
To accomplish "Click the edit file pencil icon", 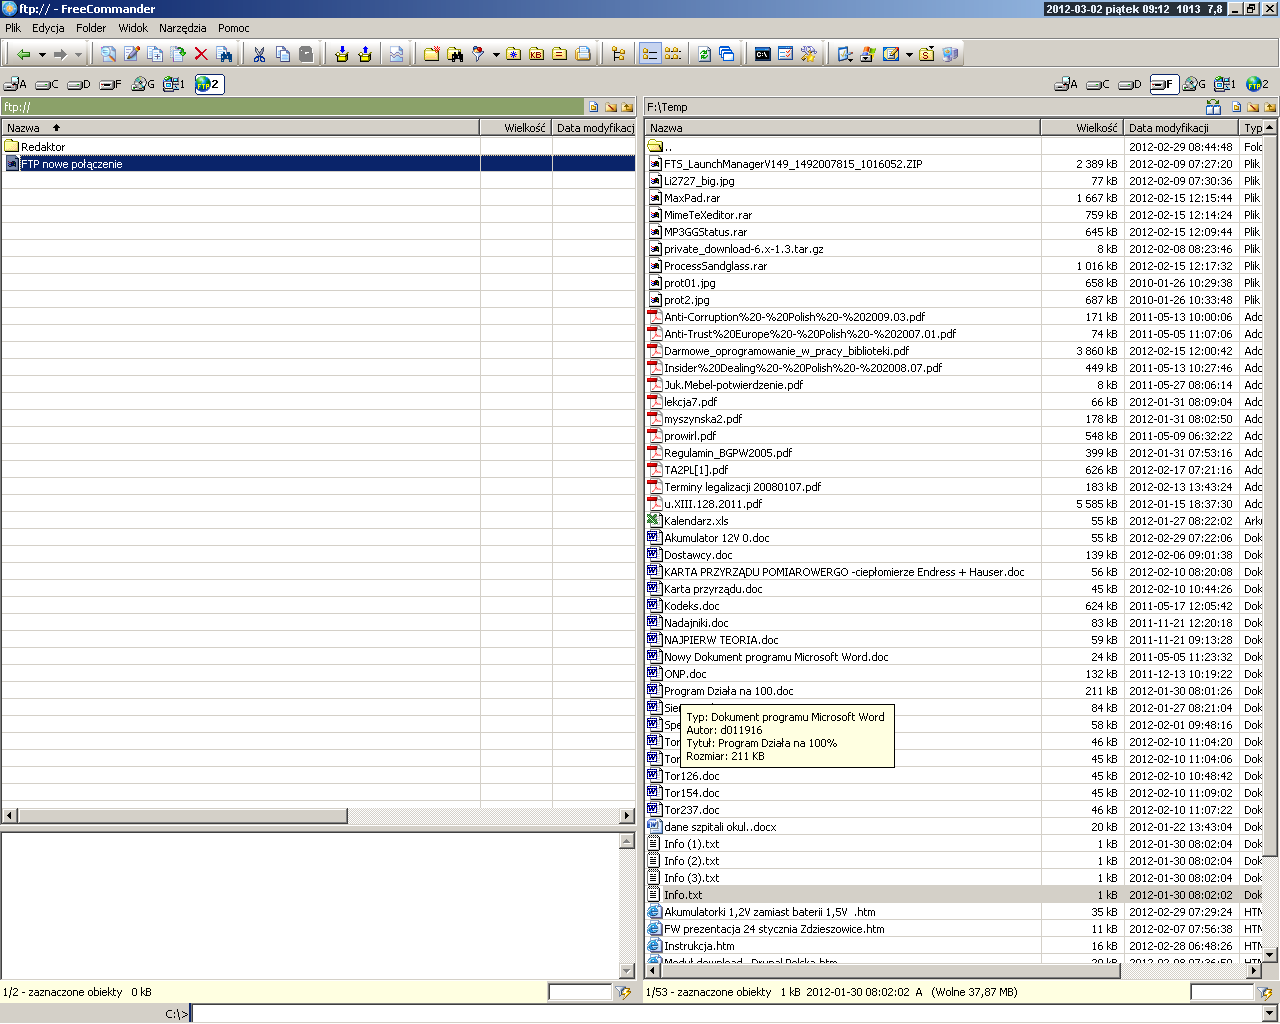I will [x=131, y=54].
